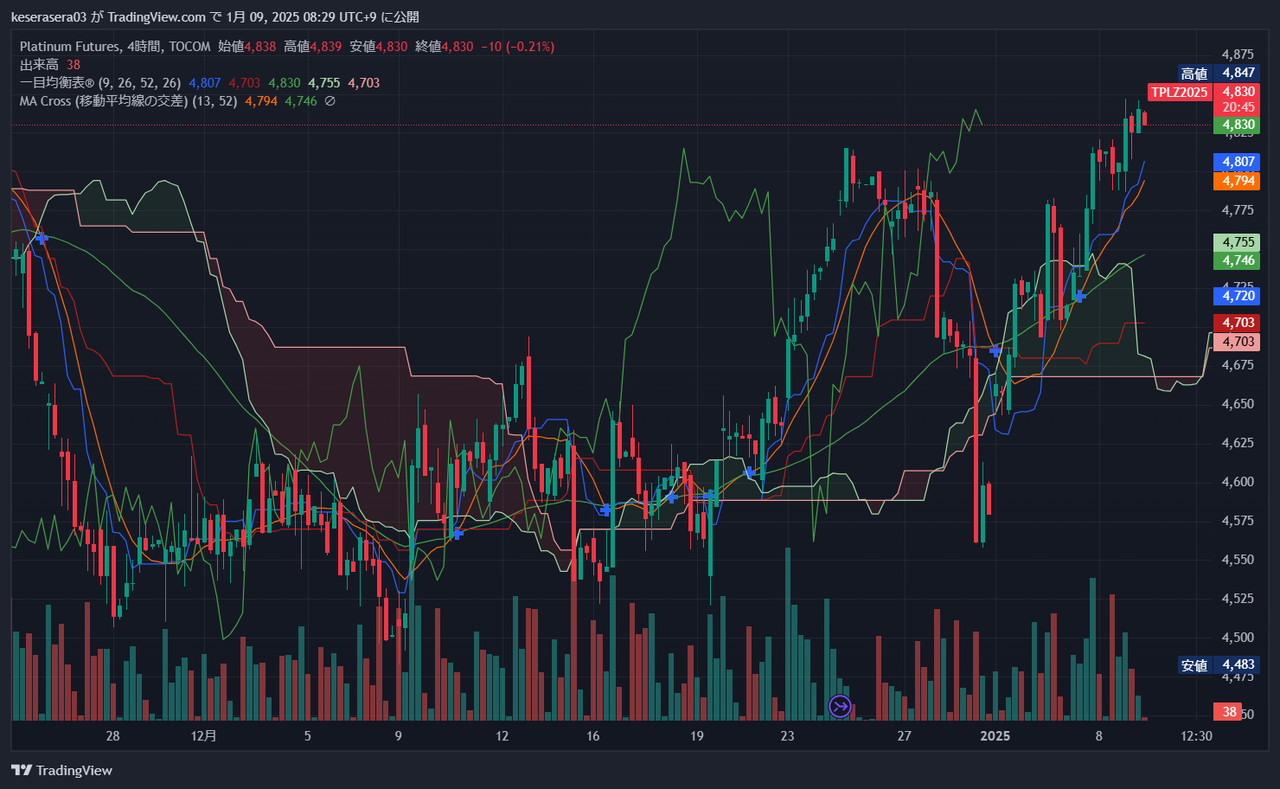Click the 終値 4,830 close value
Screen dimensions: 1280x789
coord(446,46)
